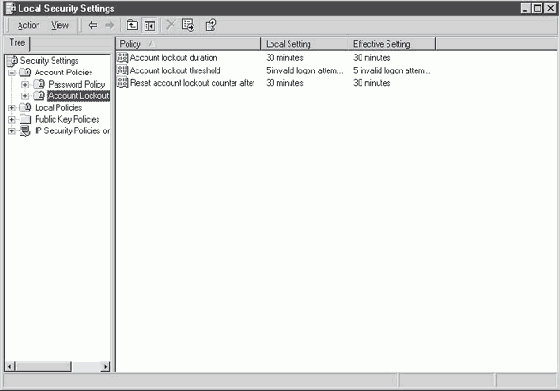Click the Export List toolbar icon
560x391 pixels.
[x=188, y=25]
